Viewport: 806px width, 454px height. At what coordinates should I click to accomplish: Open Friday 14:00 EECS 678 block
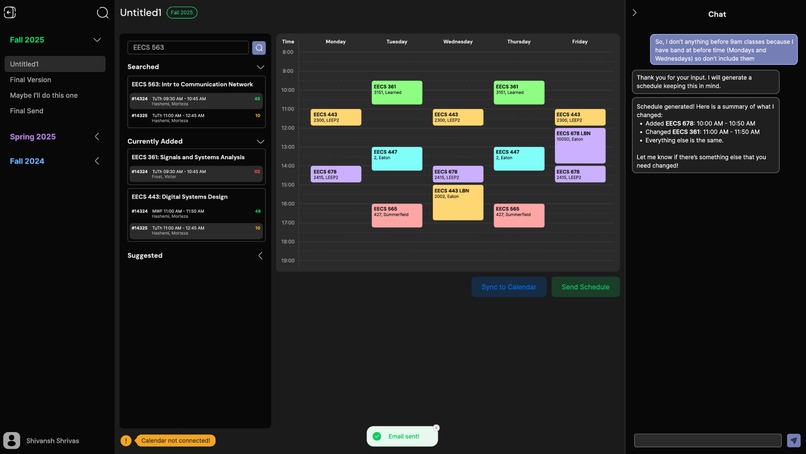[580, 174]
